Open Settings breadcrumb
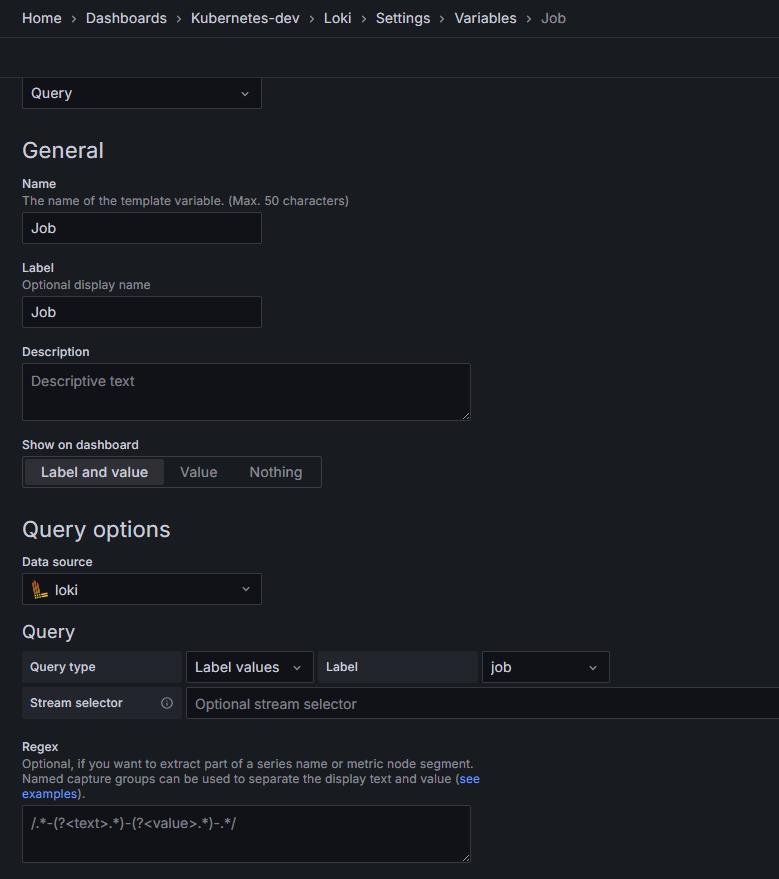This screenshot has height=879, width=779. [x=403, y=18]
